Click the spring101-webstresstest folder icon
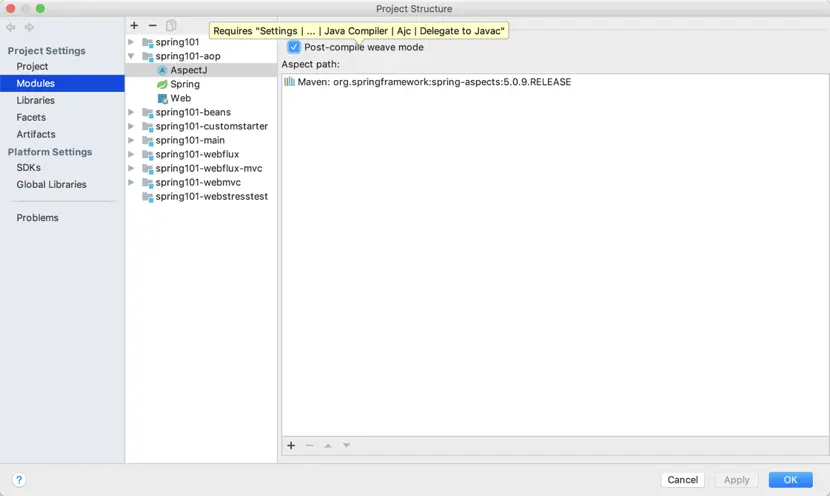 pyautogui.click(x=148, y=197)
